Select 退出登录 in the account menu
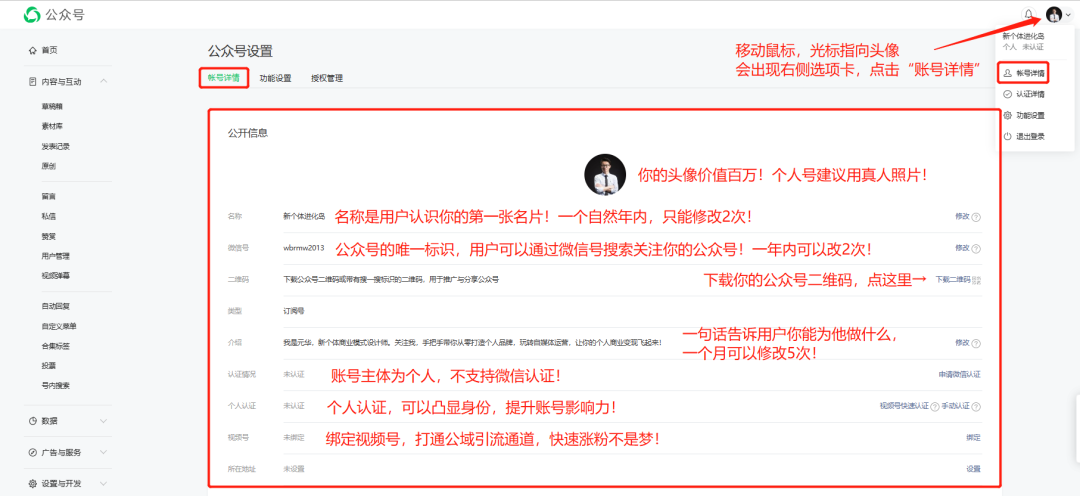The height and width of the screenshot is (496, 1080). [x=1030, y=136]
